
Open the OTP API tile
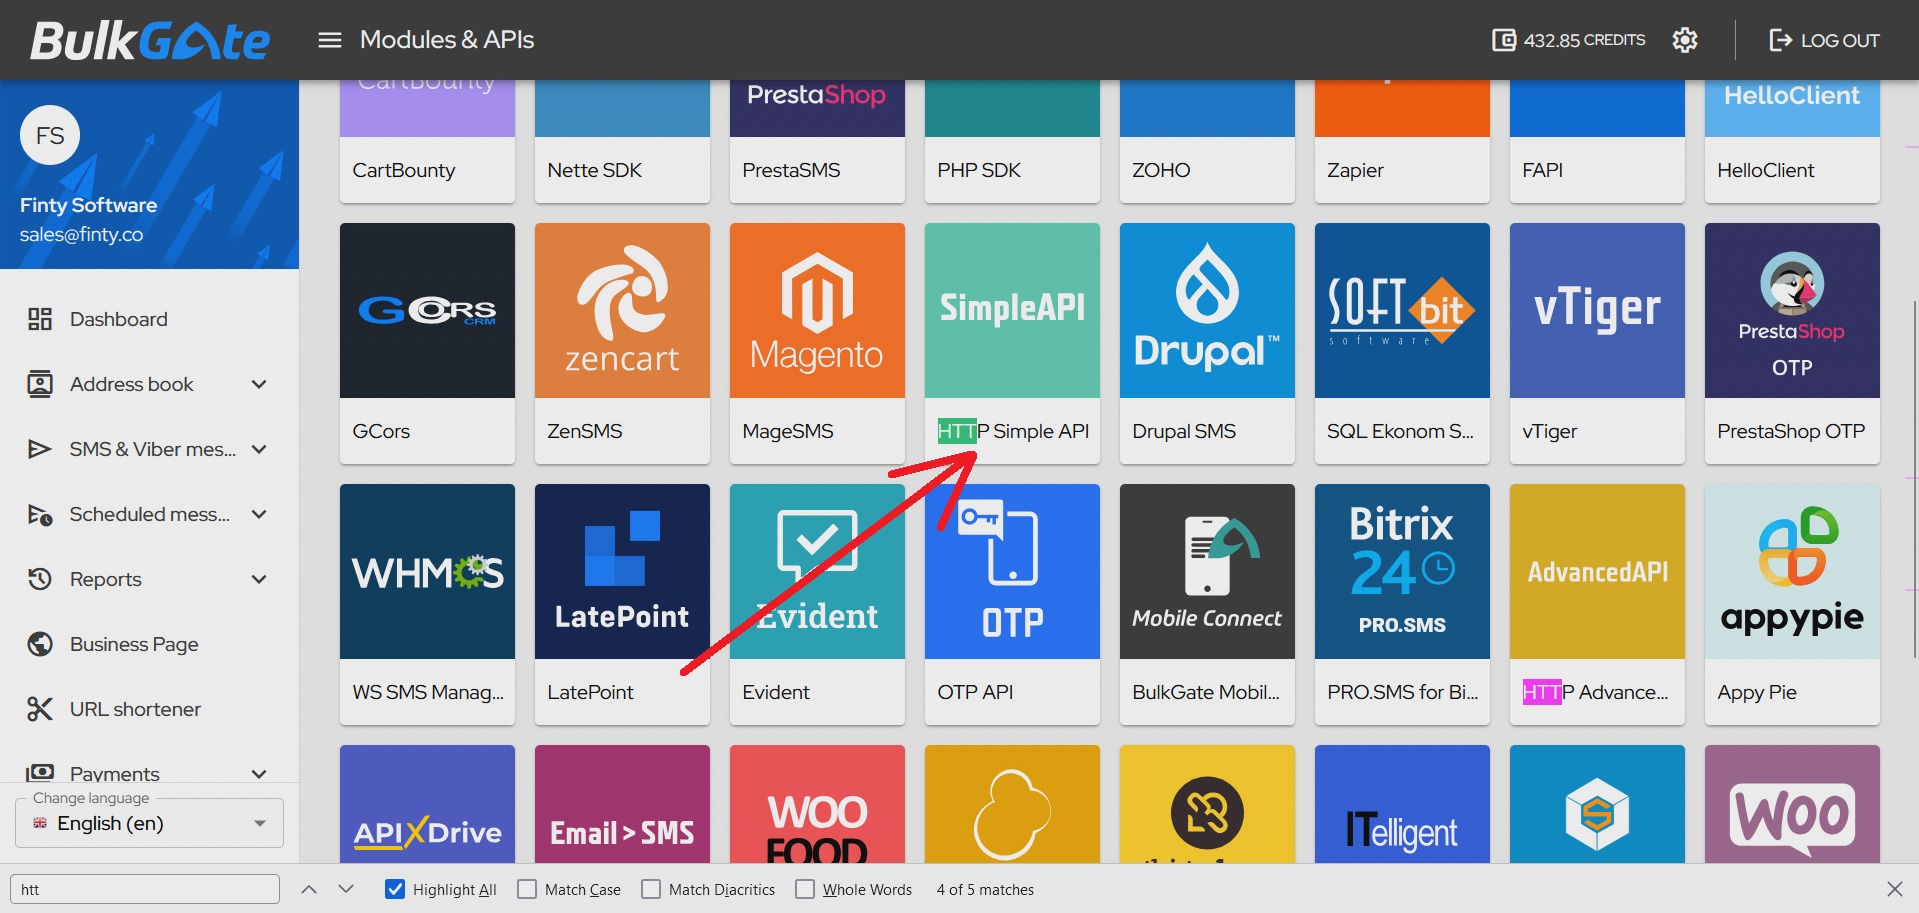pos(1012,604)
